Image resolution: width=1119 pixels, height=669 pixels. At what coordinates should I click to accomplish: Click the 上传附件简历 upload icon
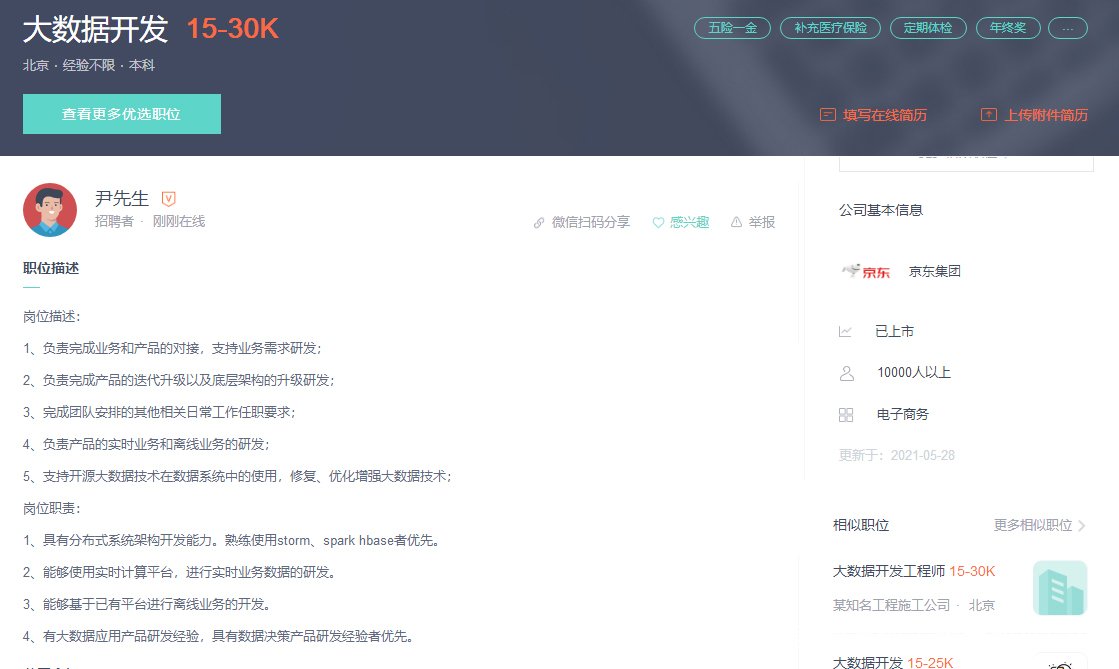coord(988,114)
